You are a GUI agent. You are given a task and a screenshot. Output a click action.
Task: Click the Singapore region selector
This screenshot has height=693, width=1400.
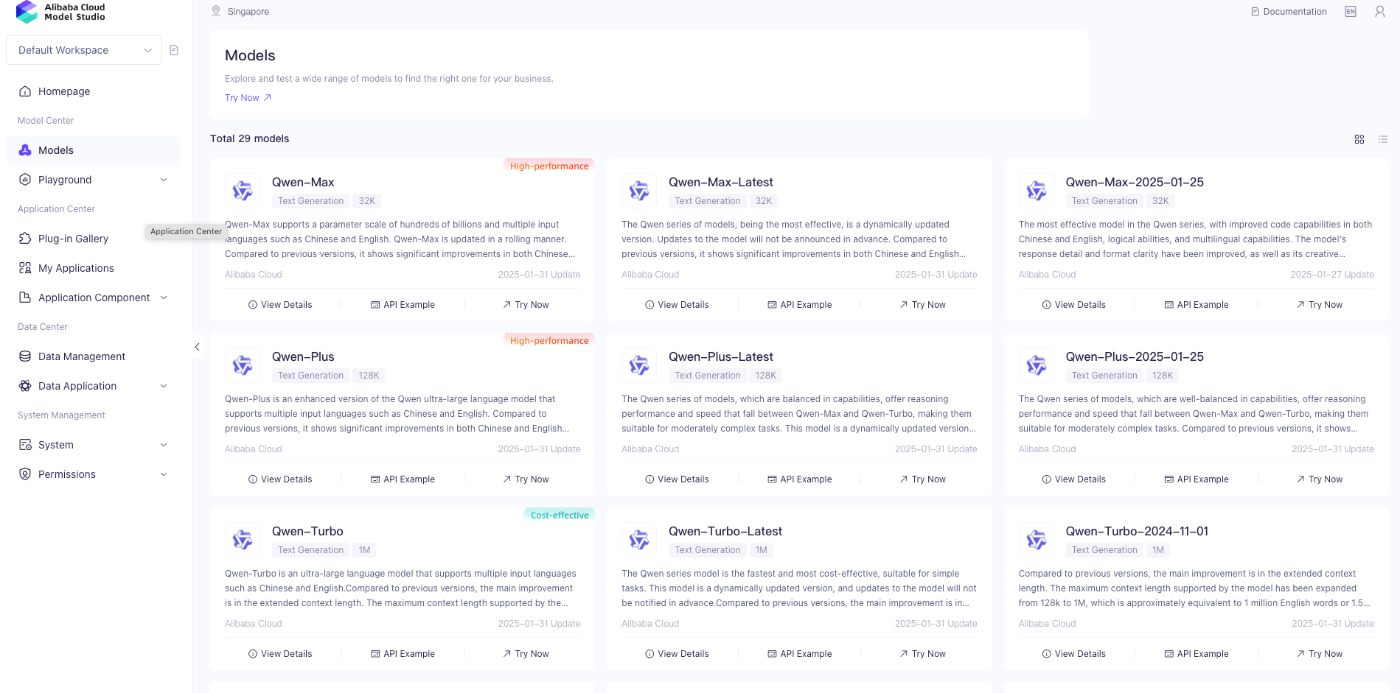pyautogui.click(x=240, y=11)
